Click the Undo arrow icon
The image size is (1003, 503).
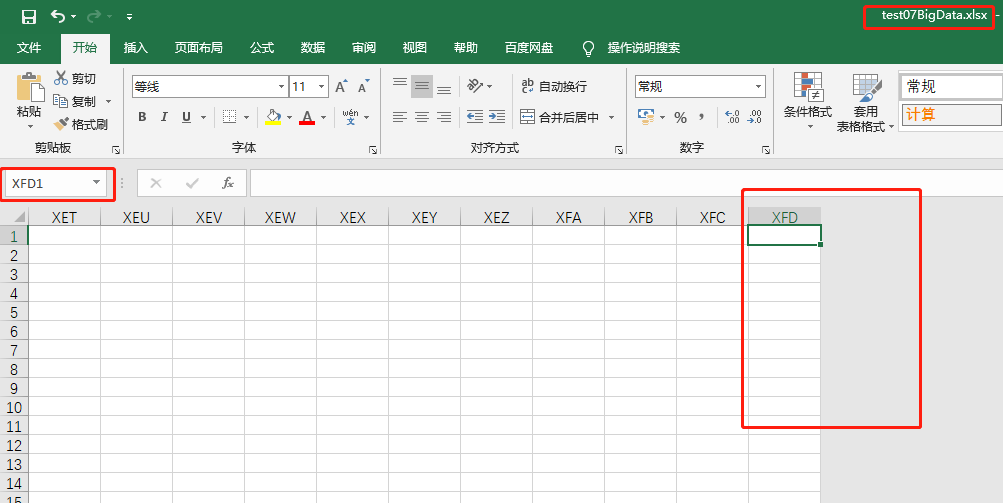coord(58,16)
